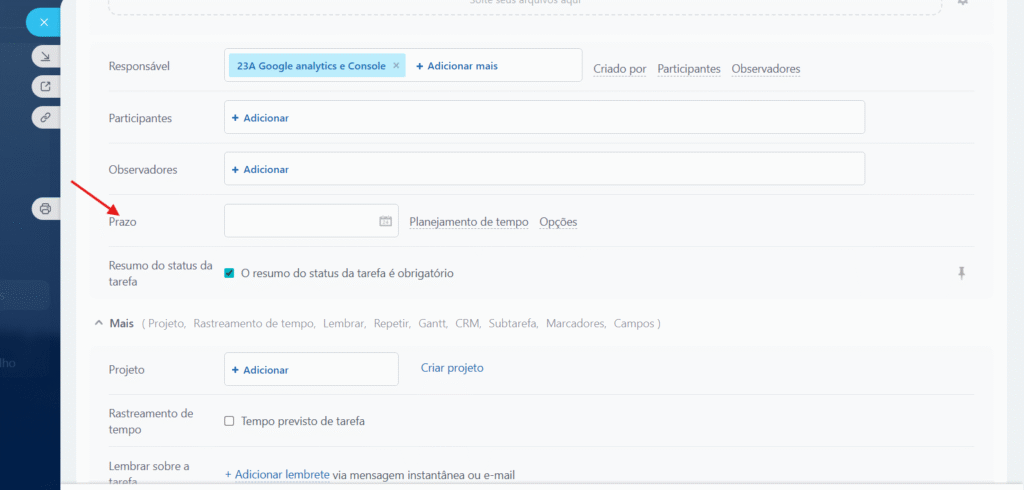This screenshot has height=490, width=1024.
Task: Click the print icon in sidebar
Action: coord(44,209)
